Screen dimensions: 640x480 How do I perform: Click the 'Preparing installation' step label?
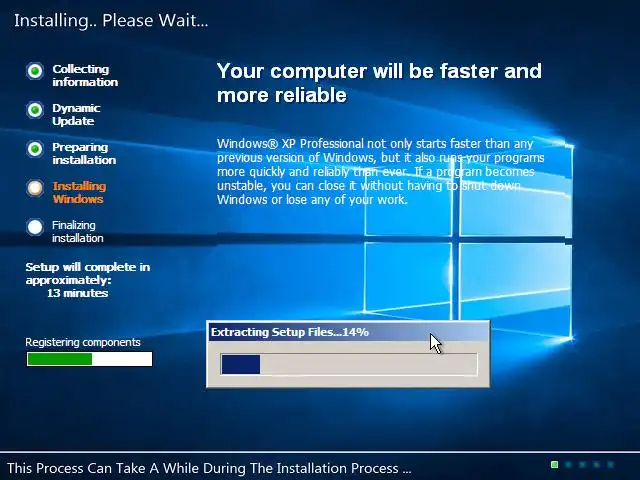coord(84,153)
